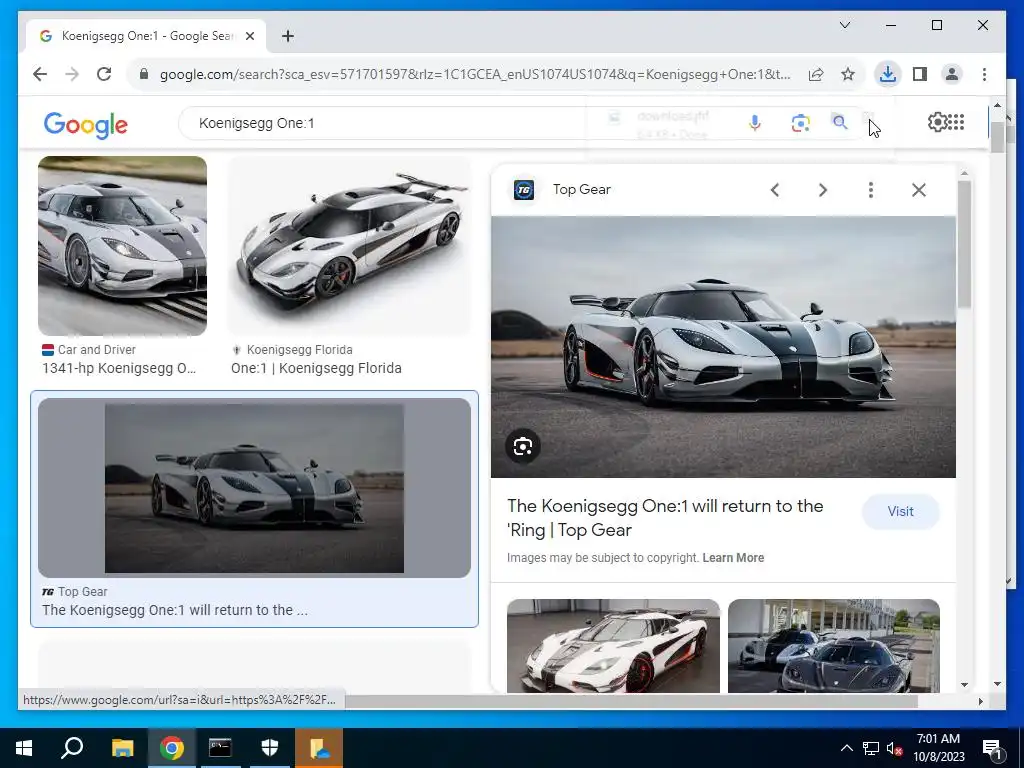Go to the Google logo homepage
The width and height of the screenshot is (1024, 768).
[86, 124]
